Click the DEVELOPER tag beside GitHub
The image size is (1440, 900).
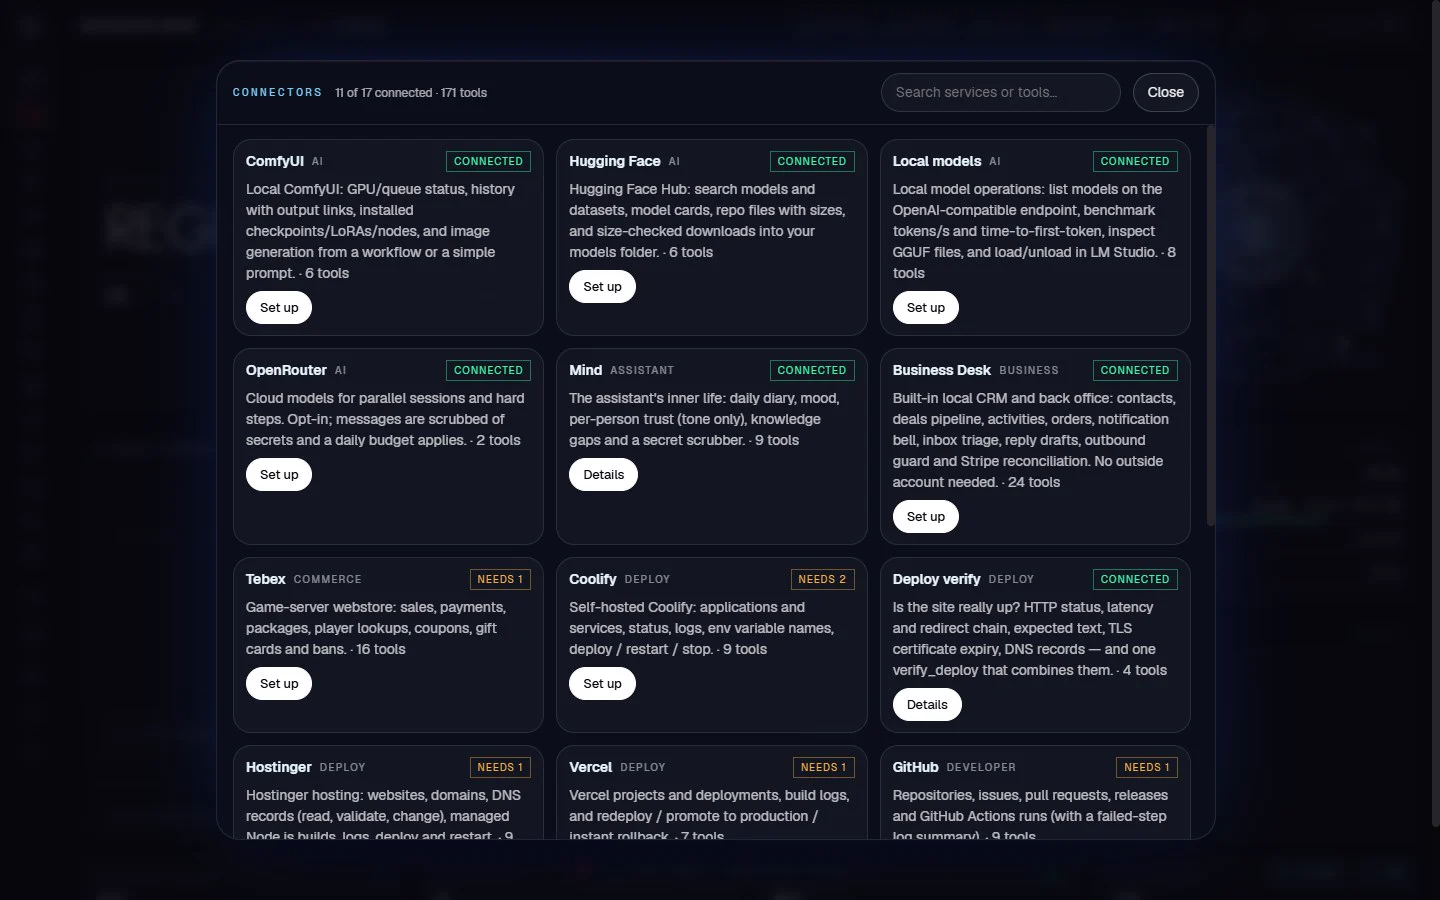[x=981, y=768]
